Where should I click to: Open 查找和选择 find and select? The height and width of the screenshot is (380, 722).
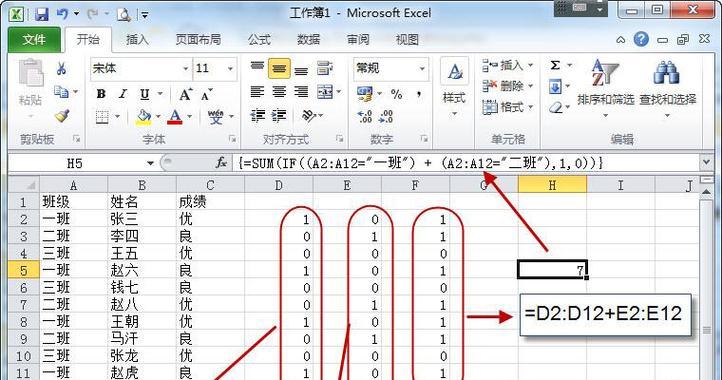[x=667, y=88]
